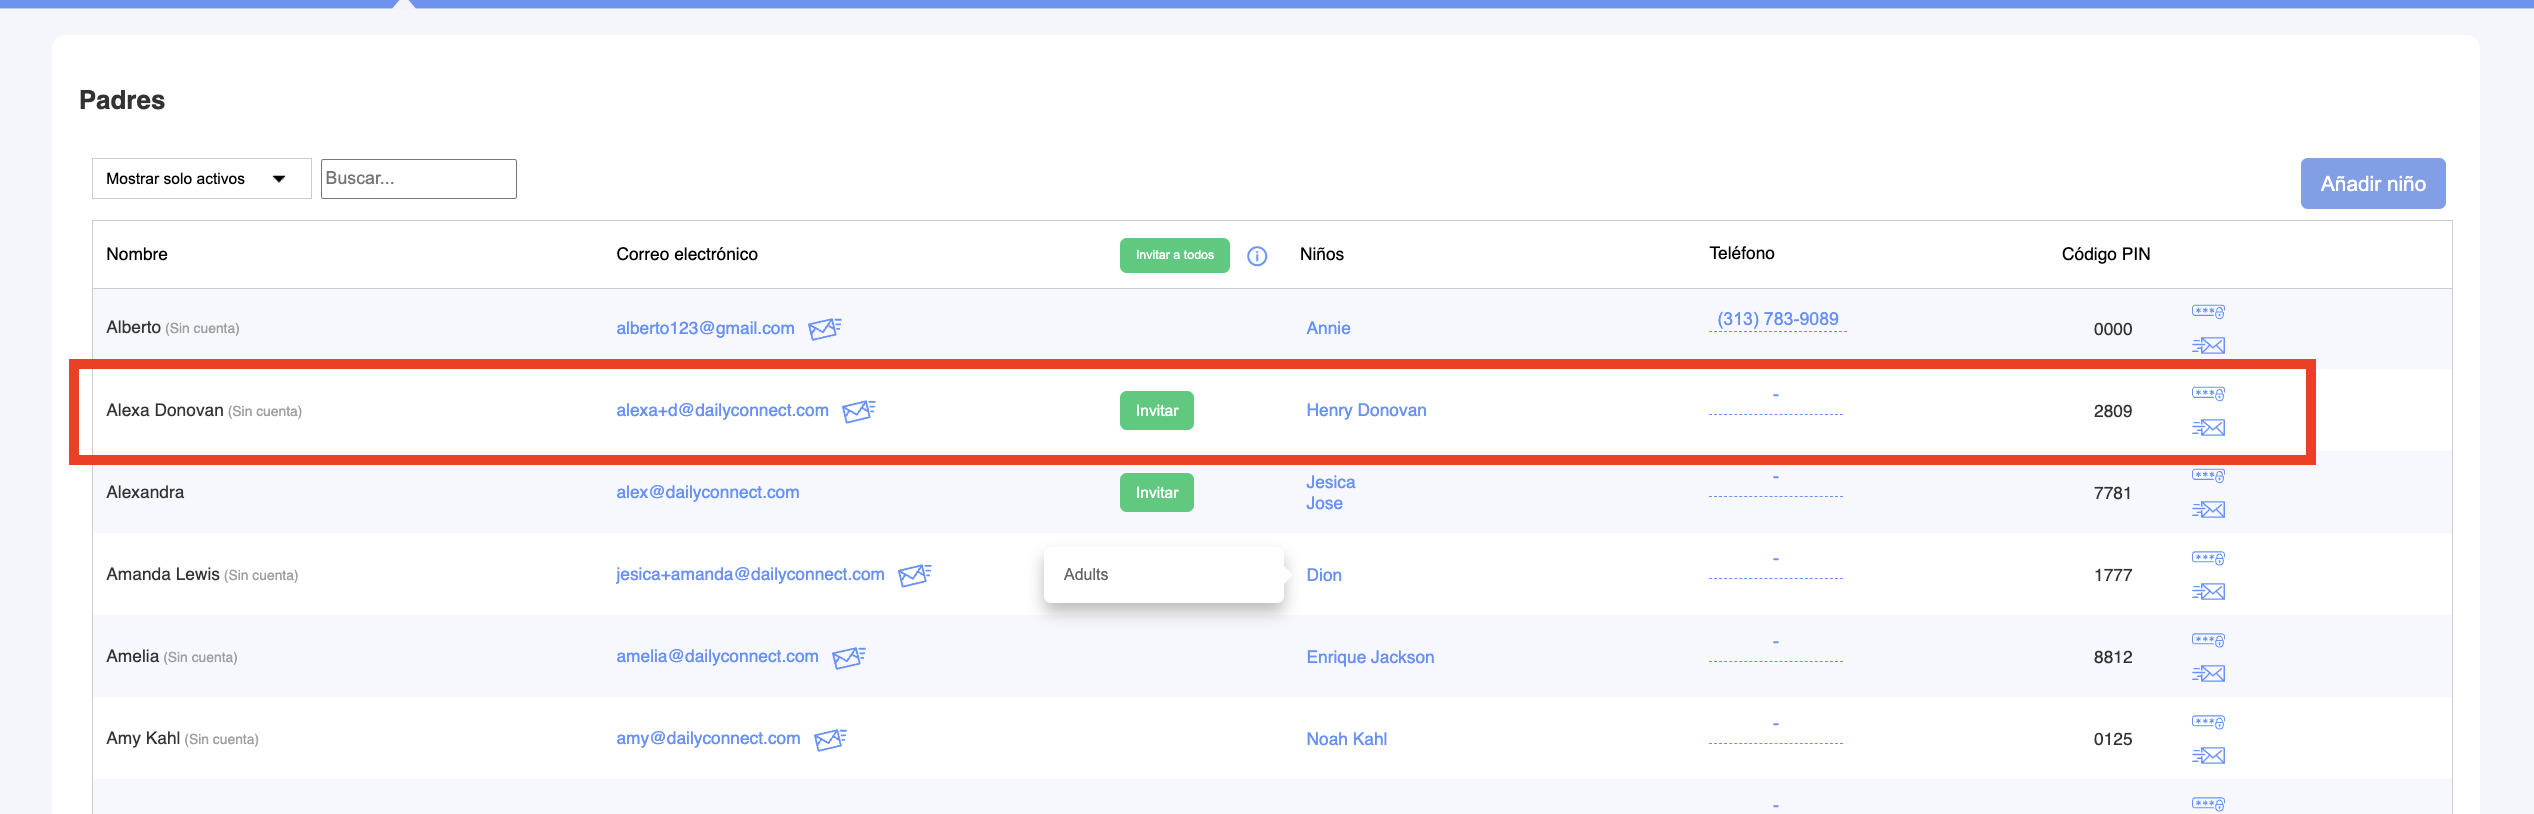Select the parent name Amelia
This screenshot has height=814, width=2534.
132,656
